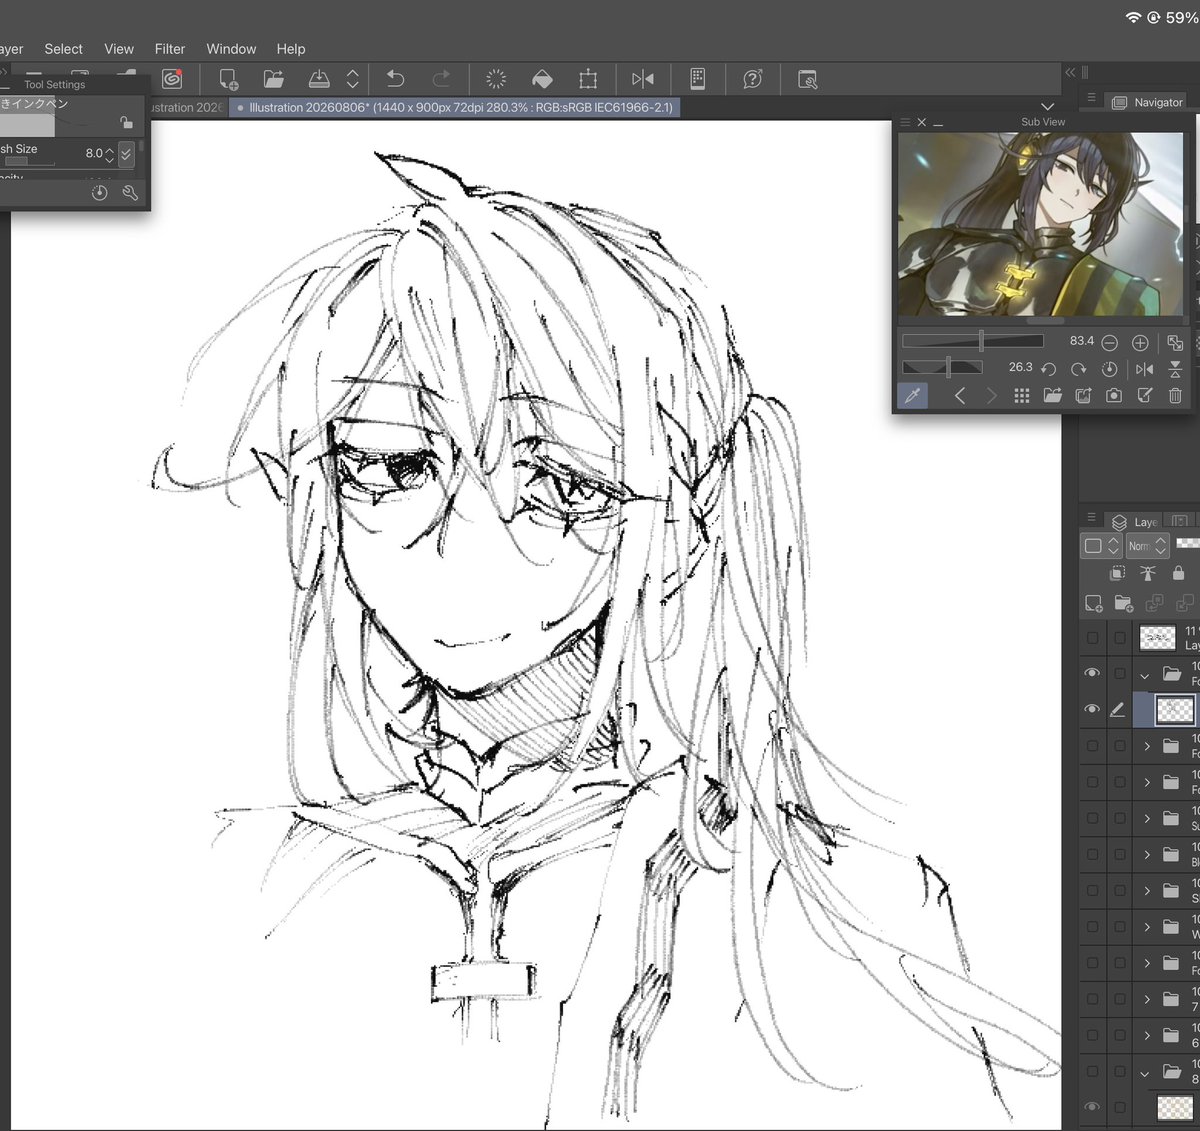The image size is (1200, 1131).
Task: Open the Select menu
Action: coord(63,49)
